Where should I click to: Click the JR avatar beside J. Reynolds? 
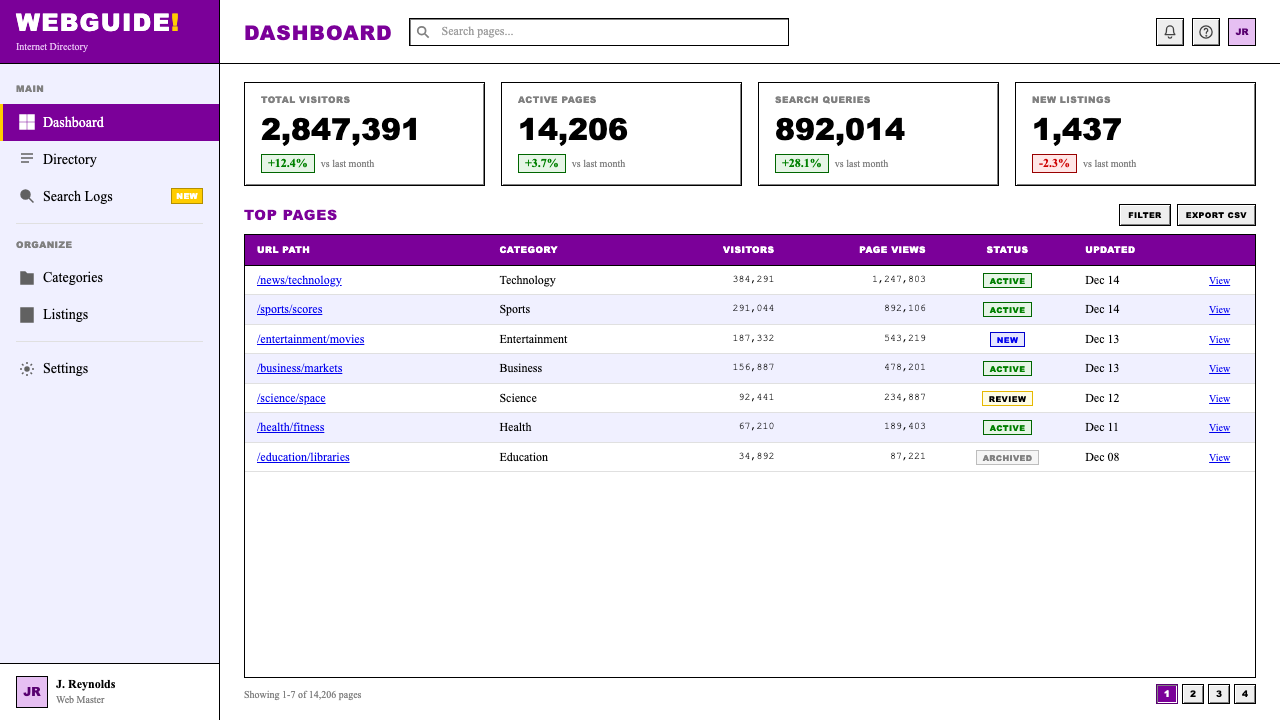click(x=32, y=691)
